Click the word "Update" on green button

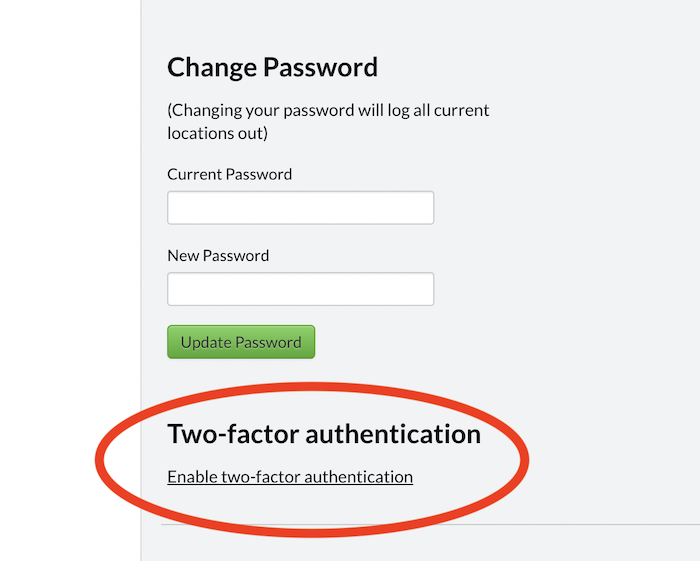pyautogui.click(x=205, y=342)
